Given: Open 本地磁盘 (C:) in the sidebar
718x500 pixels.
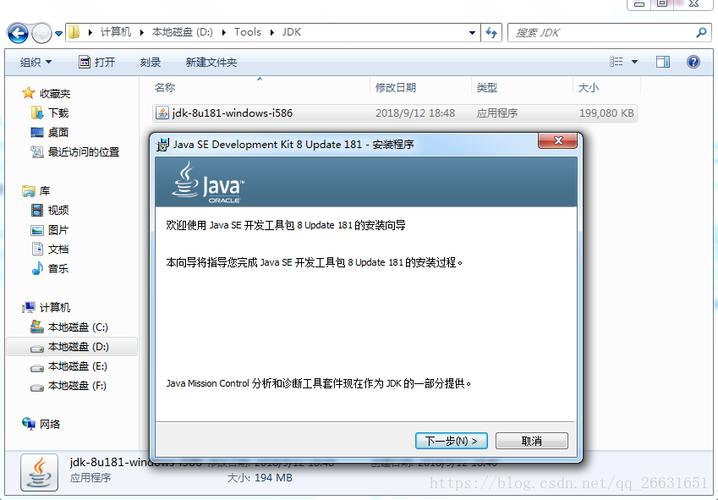Looking at the screenshot, I should coord(69,327).
